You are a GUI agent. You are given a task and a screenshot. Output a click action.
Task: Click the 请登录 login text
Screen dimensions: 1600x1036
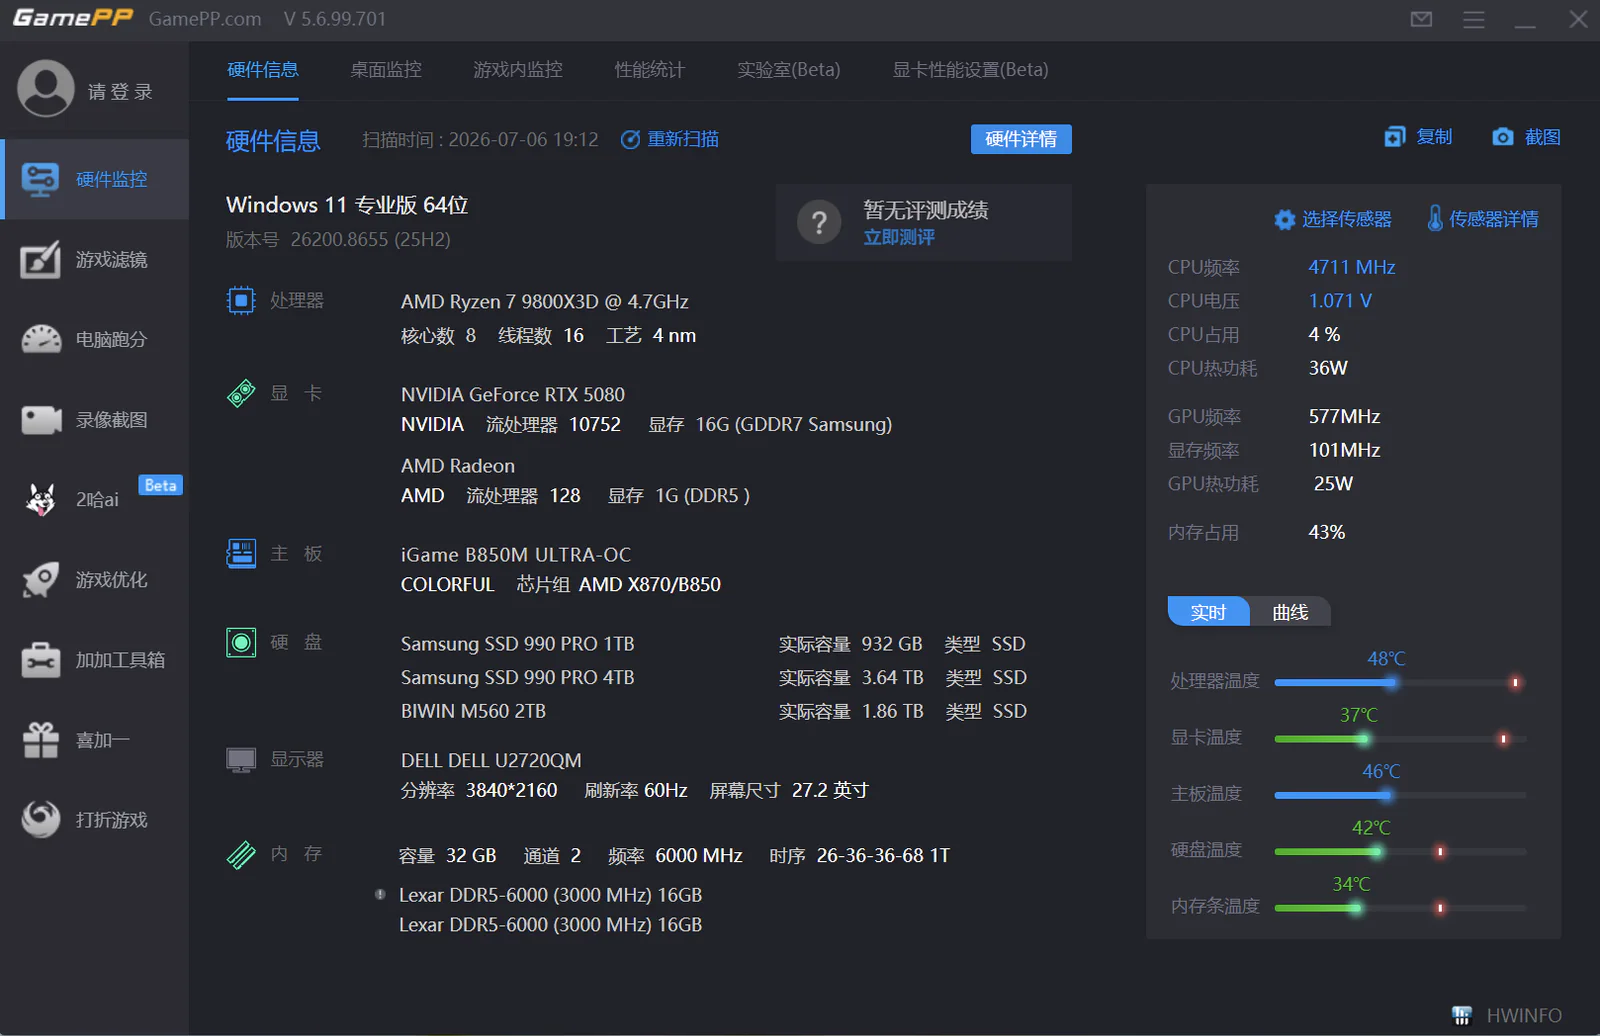[x=120, y=91]
